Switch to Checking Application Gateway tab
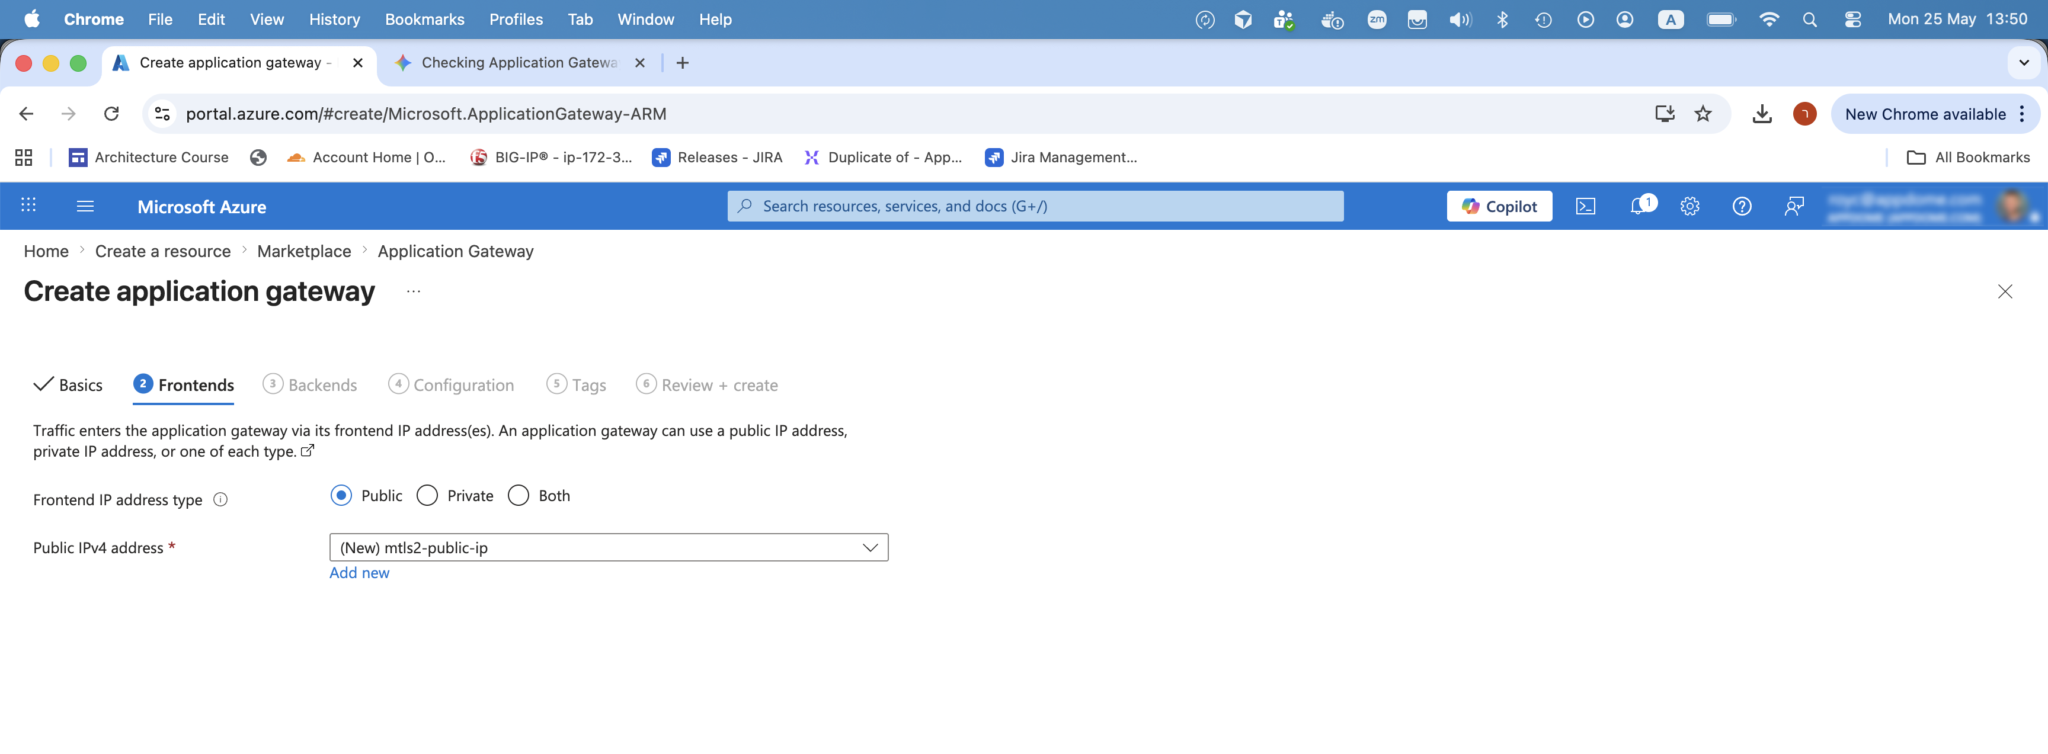The width and height of the screenshot is (2048, 754). 519,63
